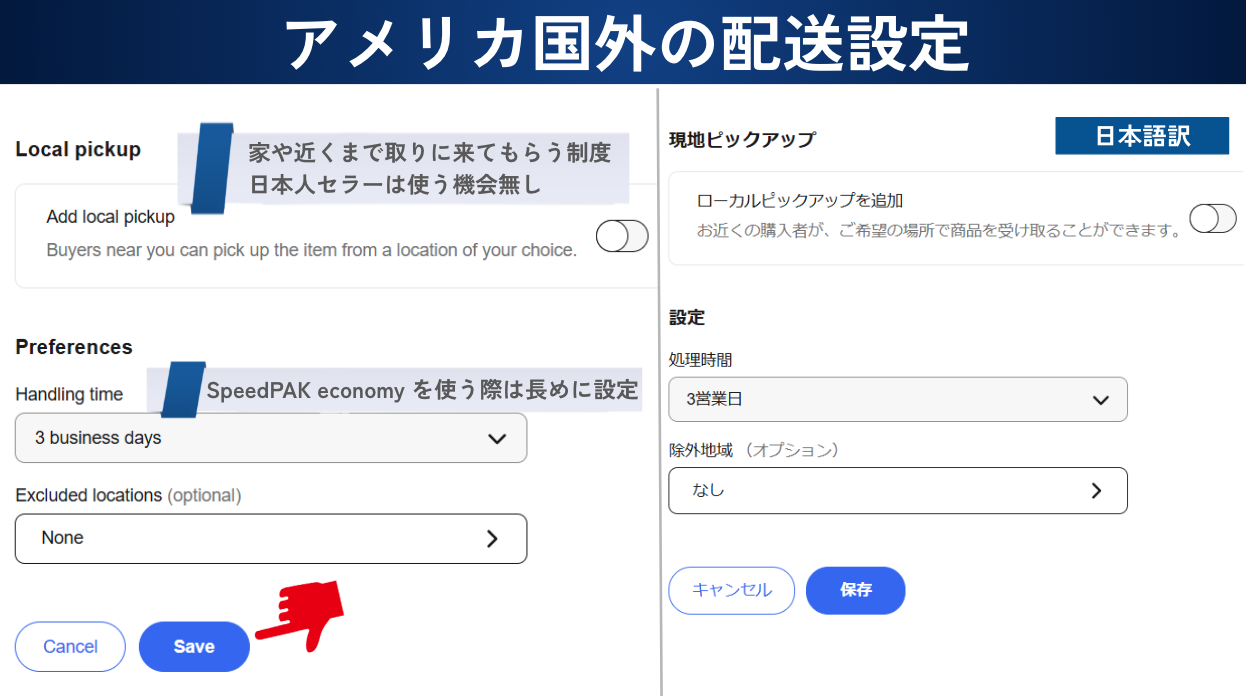The image size is (1246, 696).
Task: Open the "3 business days" handling time dropdown
Action: [270, 438]
